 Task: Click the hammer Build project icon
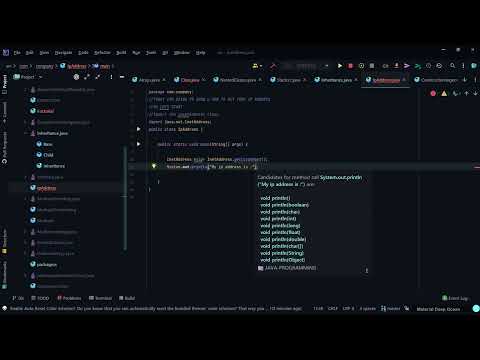[x=273, y=66]
